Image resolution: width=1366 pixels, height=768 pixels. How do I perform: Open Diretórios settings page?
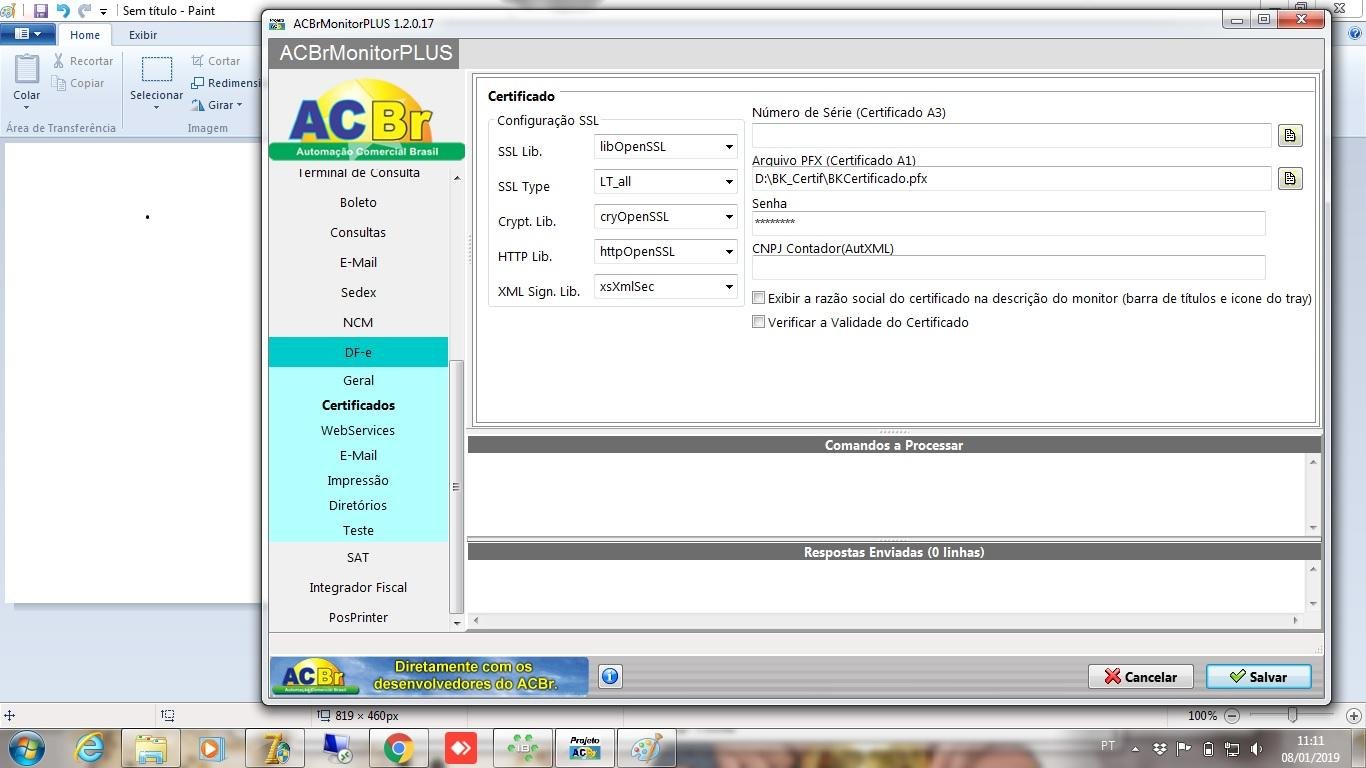click(x=358, y=505)
